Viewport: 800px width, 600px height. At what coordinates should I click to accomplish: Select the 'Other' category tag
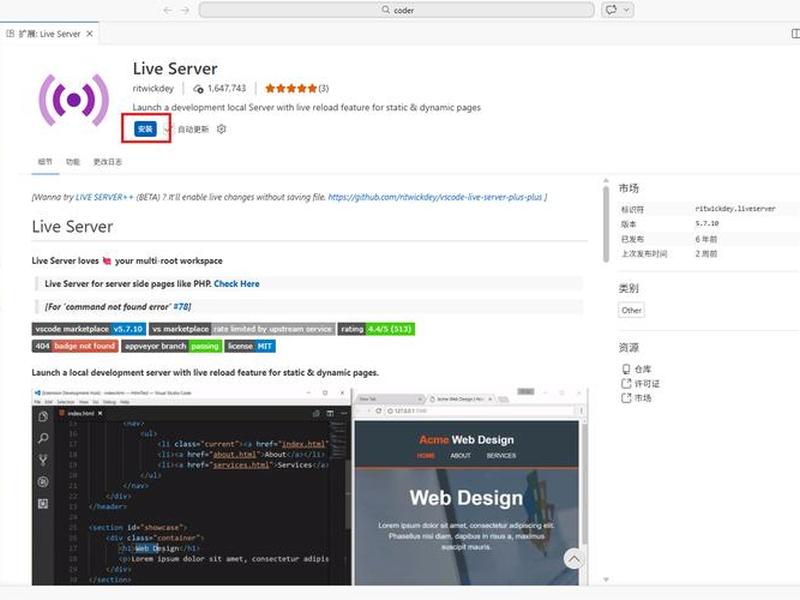[x=631, y=310]
